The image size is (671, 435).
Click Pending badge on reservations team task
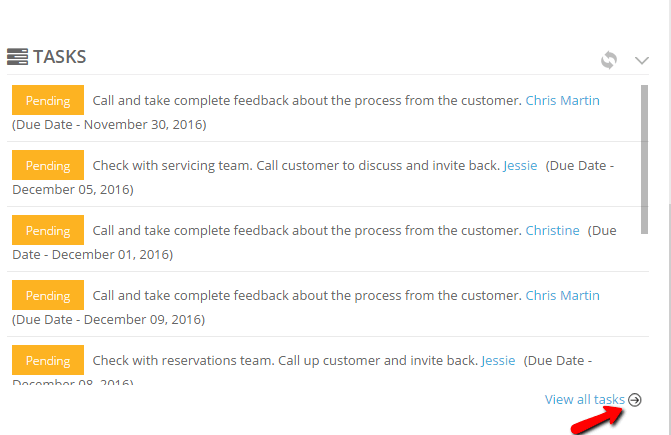[48, 360]
